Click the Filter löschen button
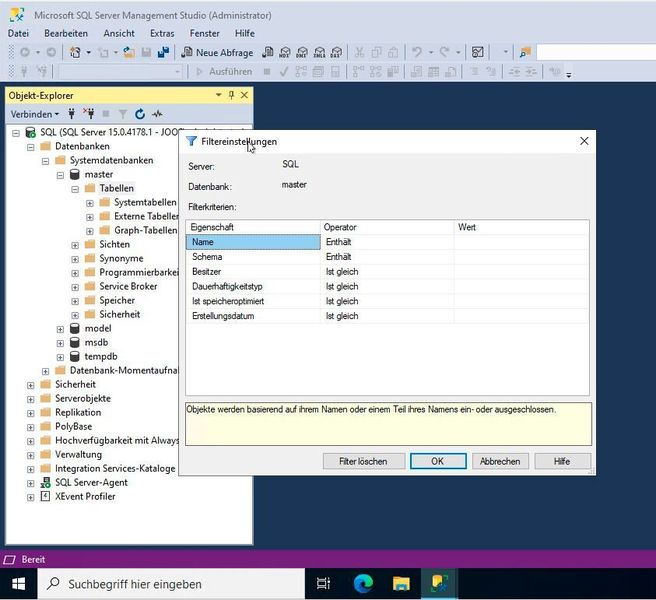This screenshot has height=600, width=656. point(363,461)
